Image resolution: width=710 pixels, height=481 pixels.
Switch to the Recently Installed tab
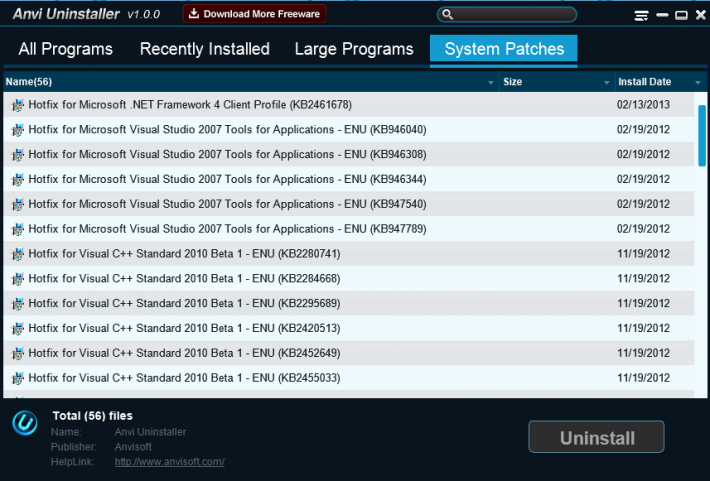click(205, 49)
